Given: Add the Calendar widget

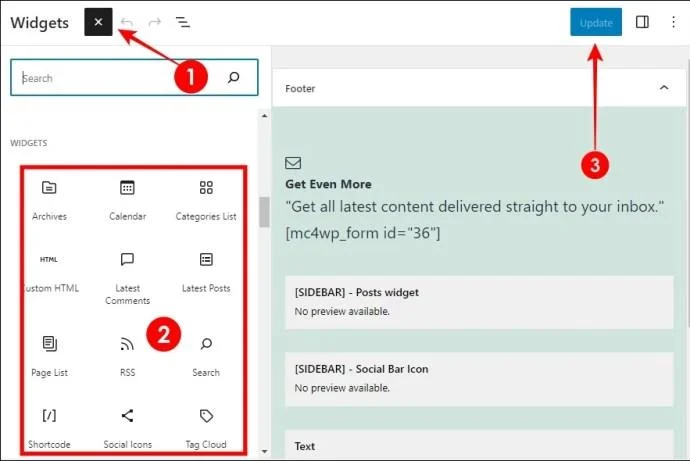Looking at the screenshot, I should pyautogui.click(x=127, y=200).
